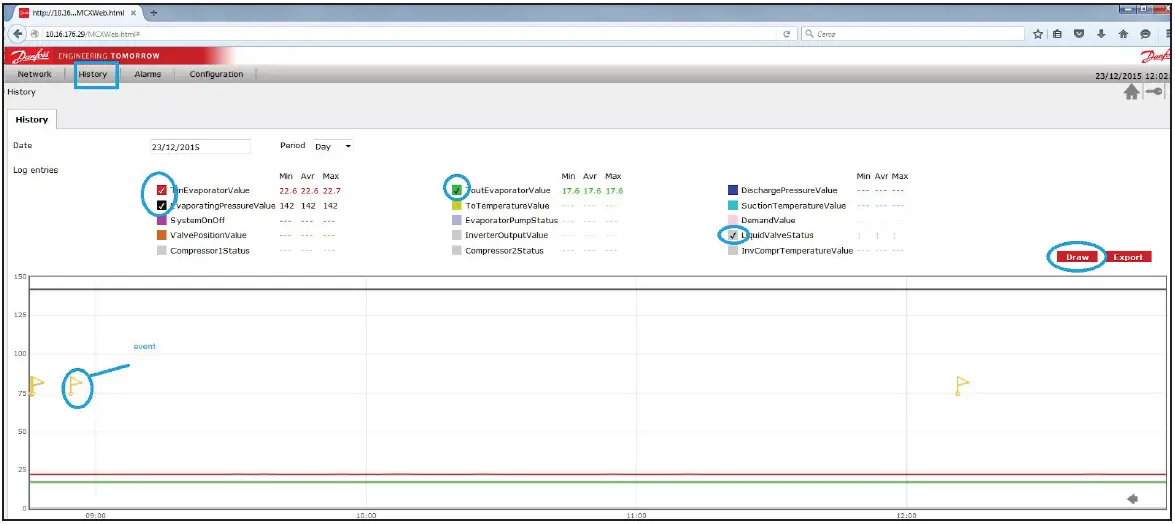This screenshot has width=1175, height=524.
Task: Click the red Export button
Action: click(1128, 257)
